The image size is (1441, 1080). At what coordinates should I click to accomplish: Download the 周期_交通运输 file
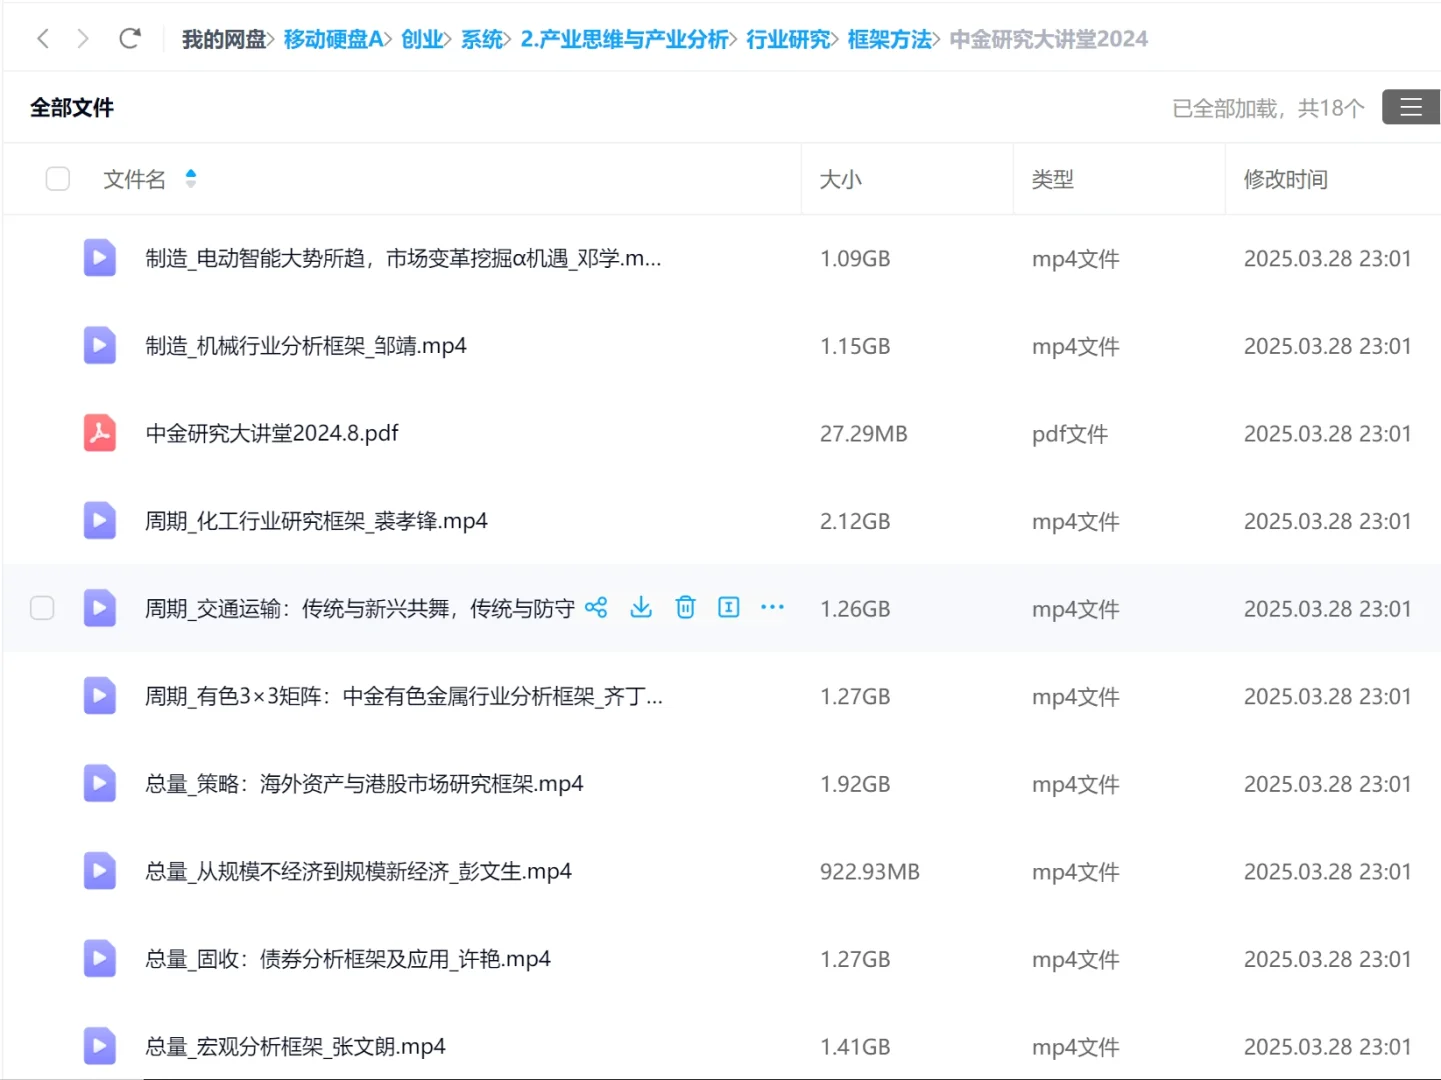pyautogui.click(x=641, y=607)
